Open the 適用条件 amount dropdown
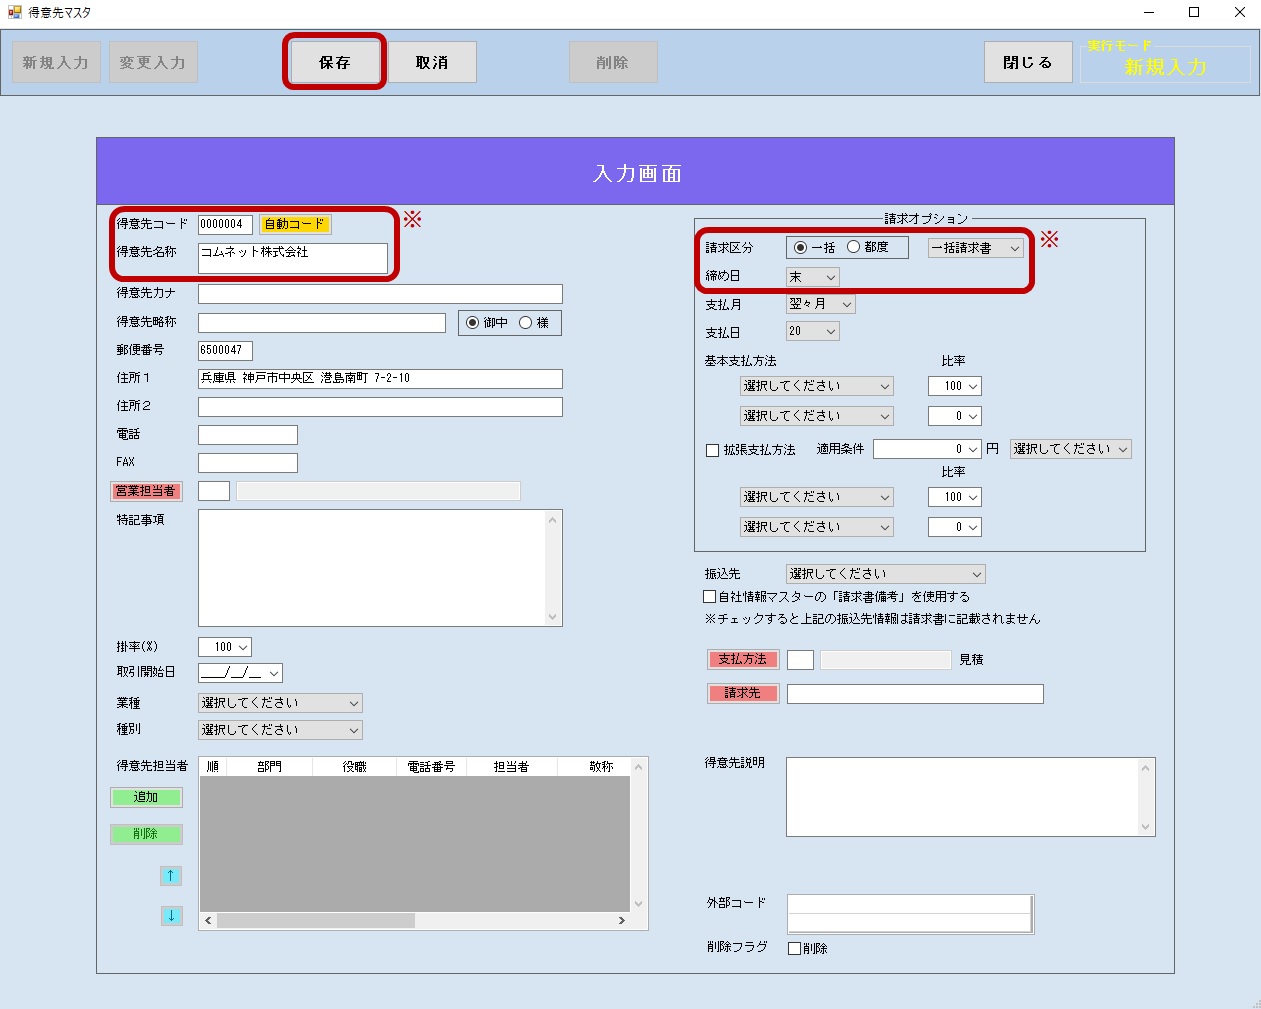 (x=927, y=449)
